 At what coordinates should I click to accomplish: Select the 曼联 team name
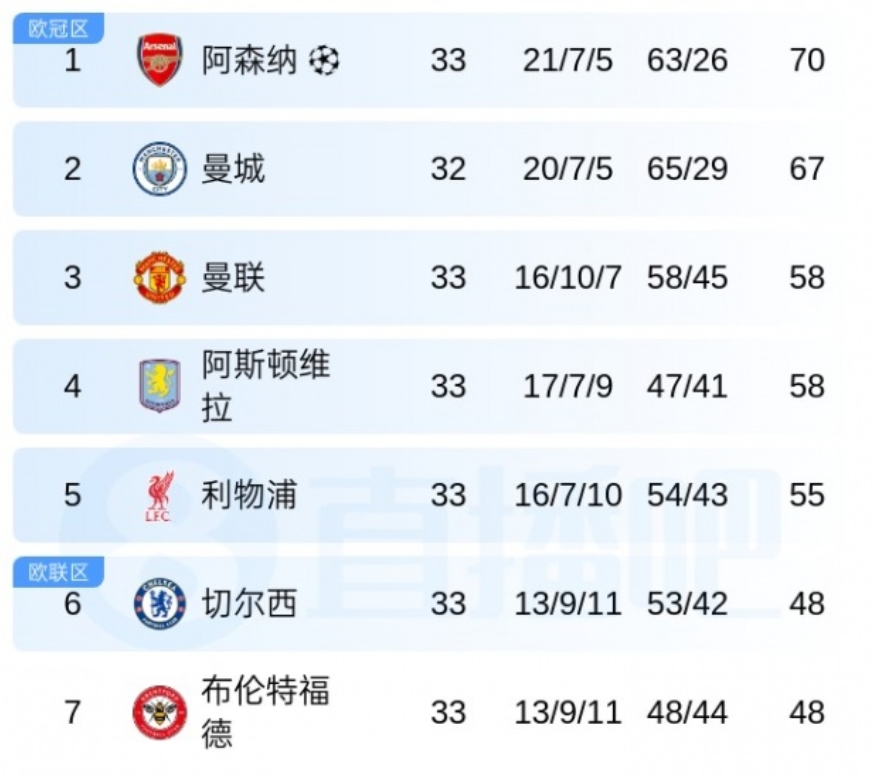point(233,277)
